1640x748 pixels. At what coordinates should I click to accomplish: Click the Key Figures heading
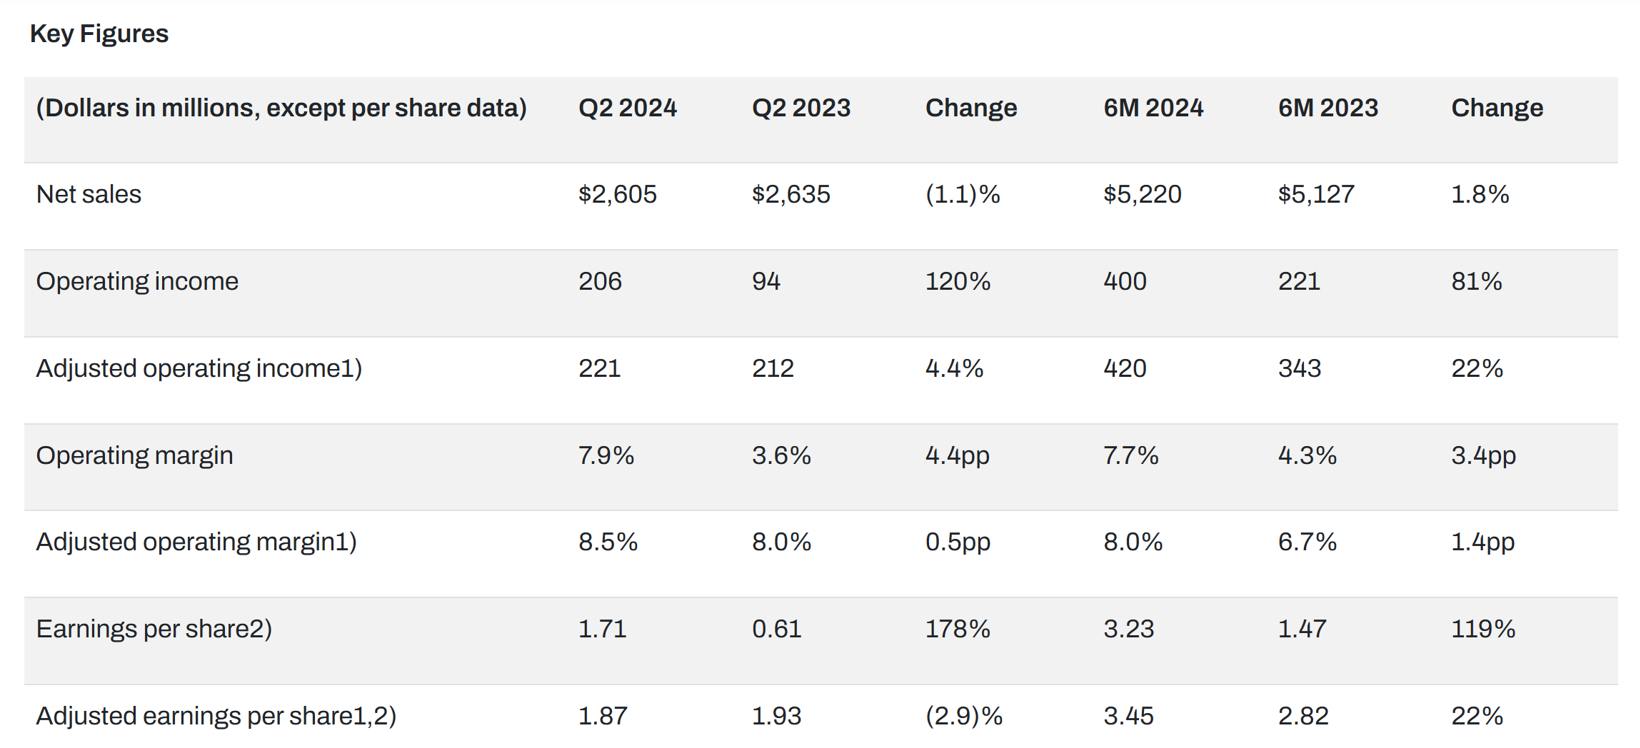(x=99, y=34)
